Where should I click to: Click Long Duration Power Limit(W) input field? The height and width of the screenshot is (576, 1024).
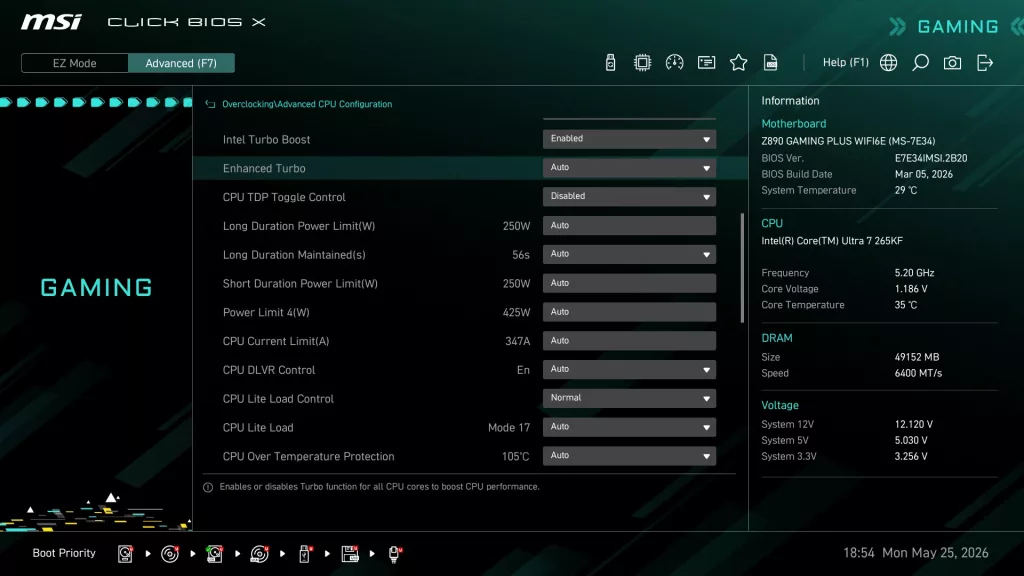[629, 225]
